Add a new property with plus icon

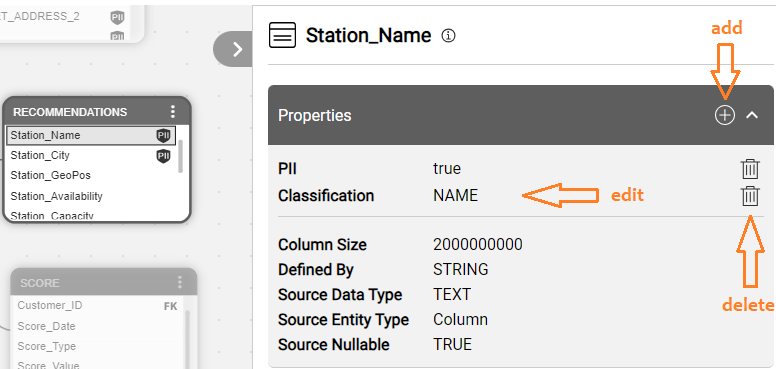(x=725, y=115)
